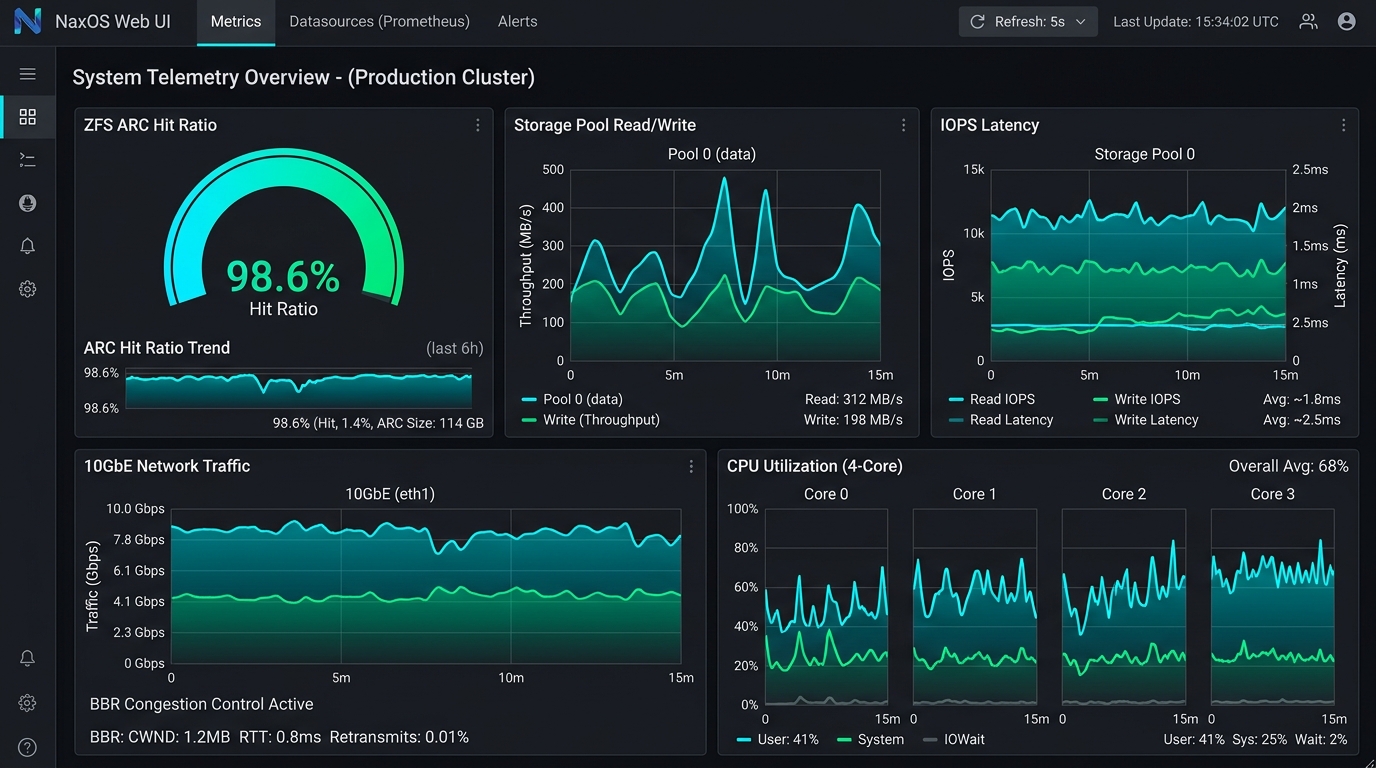The height and width of the screenshot is (768, 1376).
Task: Click the Storage Pool 0 chart title
Action: tap(1145, 154)
